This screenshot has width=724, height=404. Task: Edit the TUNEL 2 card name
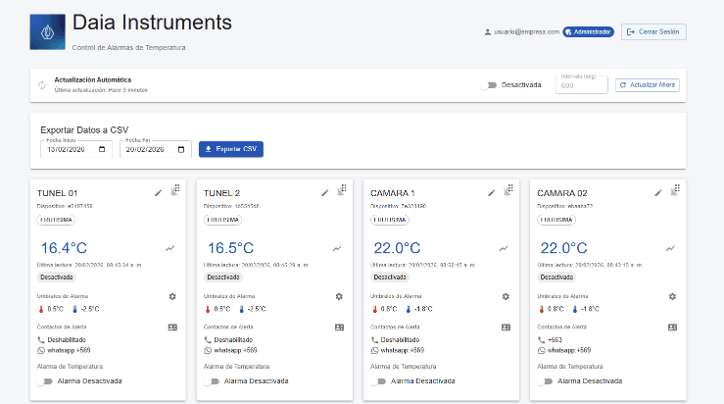tap(325, 193)
